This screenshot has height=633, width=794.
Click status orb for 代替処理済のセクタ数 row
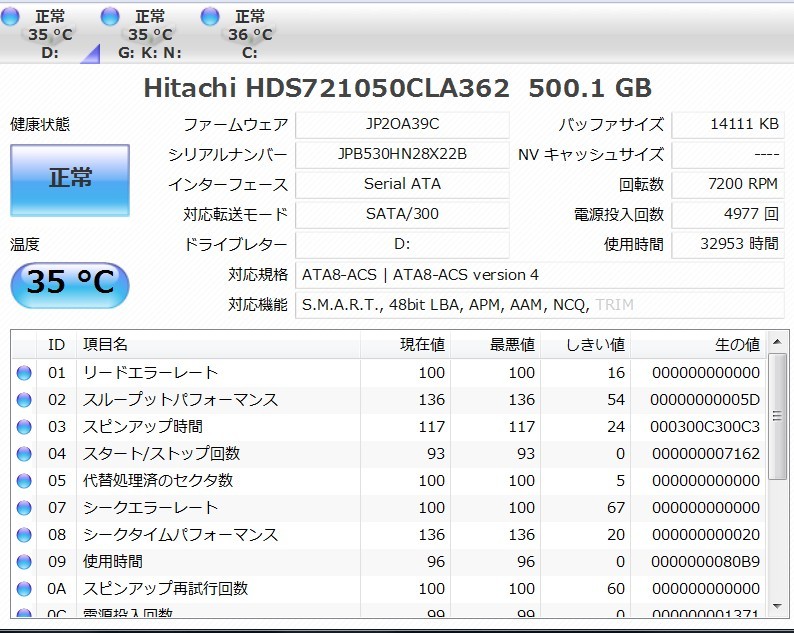click(x=24, y=481)
